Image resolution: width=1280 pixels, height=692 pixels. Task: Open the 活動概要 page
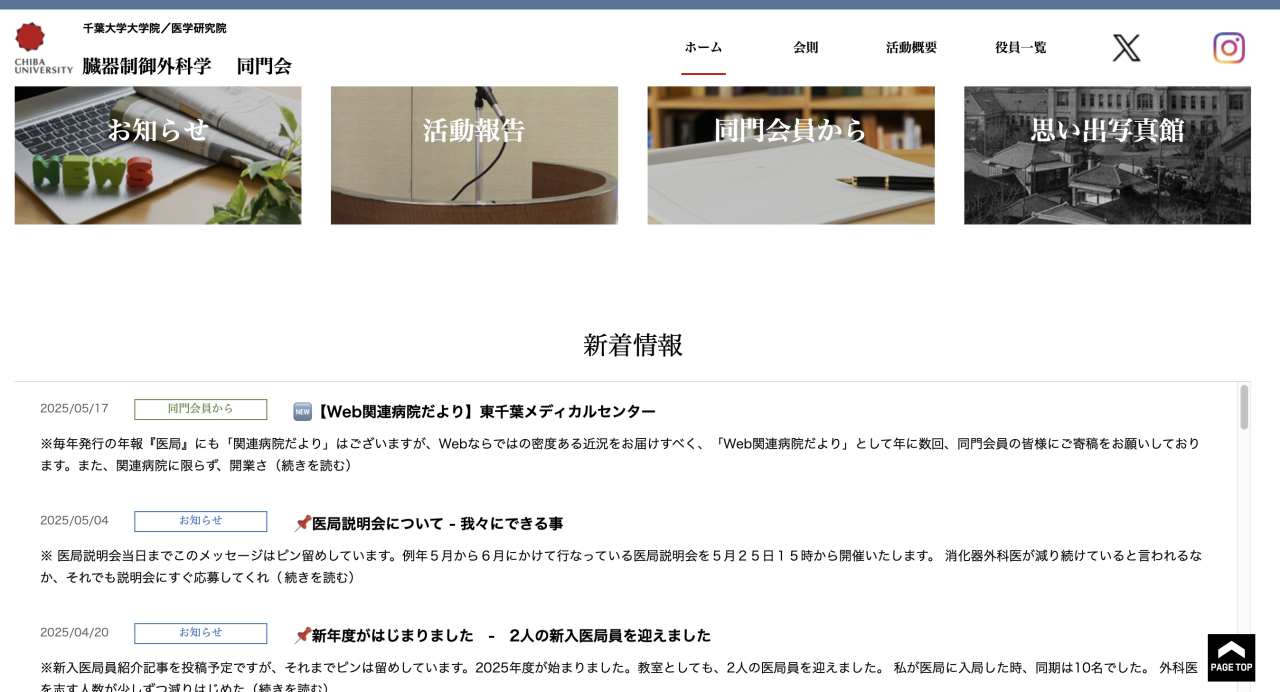click(x=911, y=47)
